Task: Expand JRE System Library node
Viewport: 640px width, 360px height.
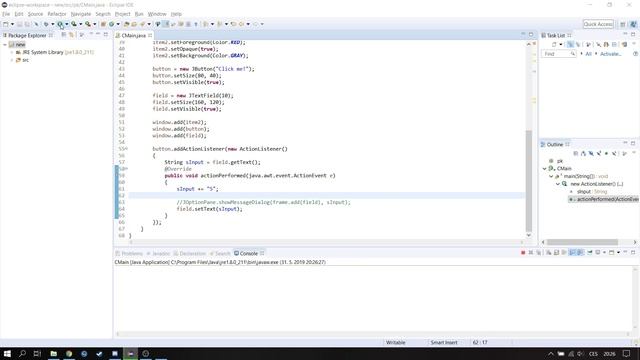Action: point(11,52)
